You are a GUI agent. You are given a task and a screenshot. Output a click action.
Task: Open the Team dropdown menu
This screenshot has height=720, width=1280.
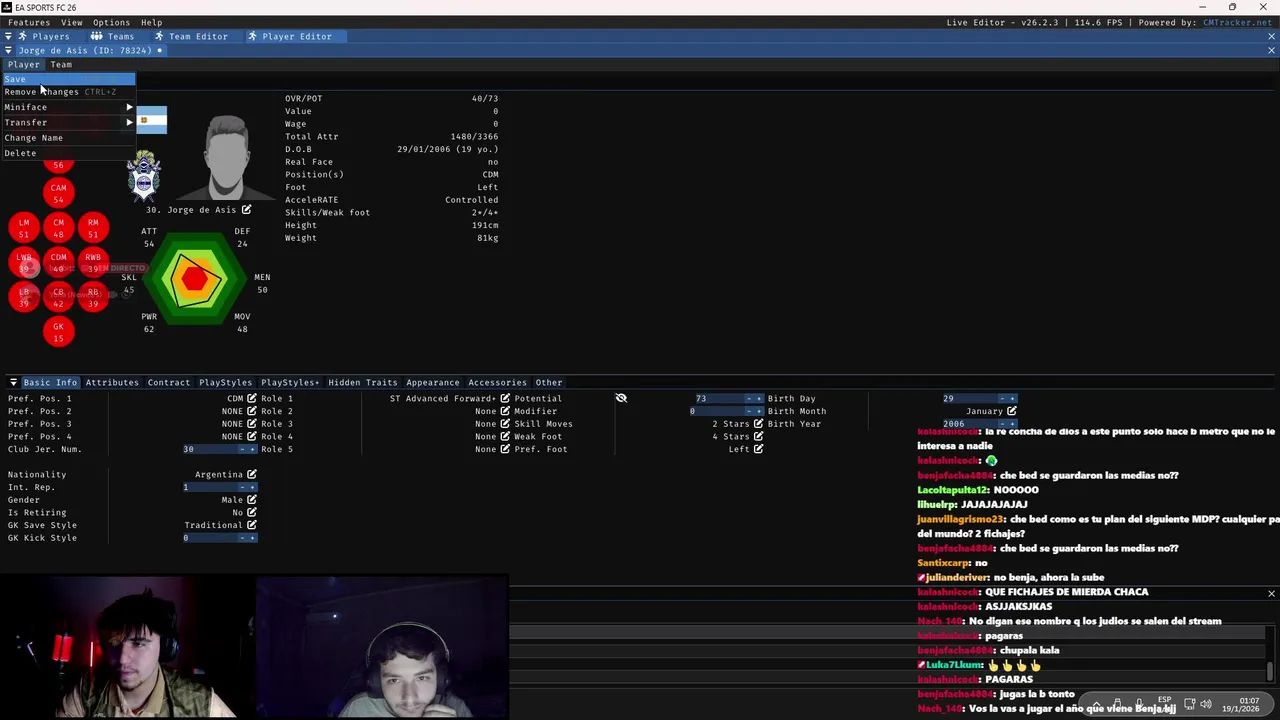coord(61,65)
